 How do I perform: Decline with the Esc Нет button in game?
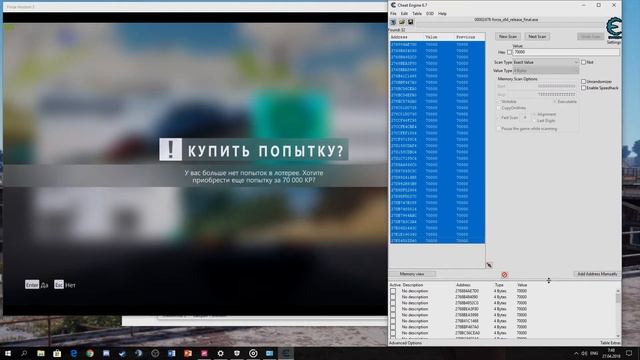coord(65,285)
